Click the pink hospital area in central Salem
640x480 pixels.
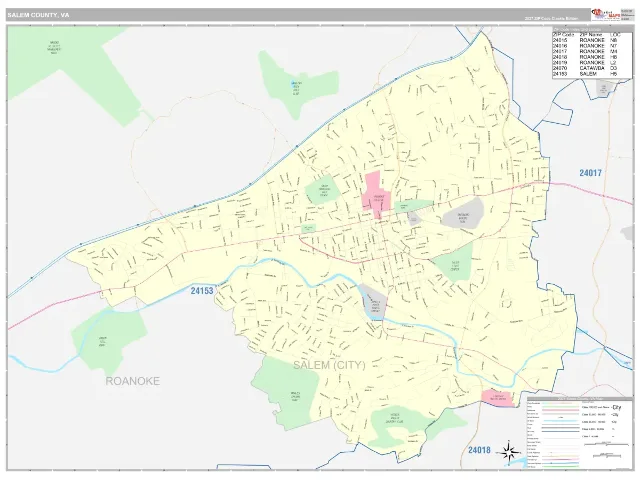pyautogui.click(x=376, y=195)
